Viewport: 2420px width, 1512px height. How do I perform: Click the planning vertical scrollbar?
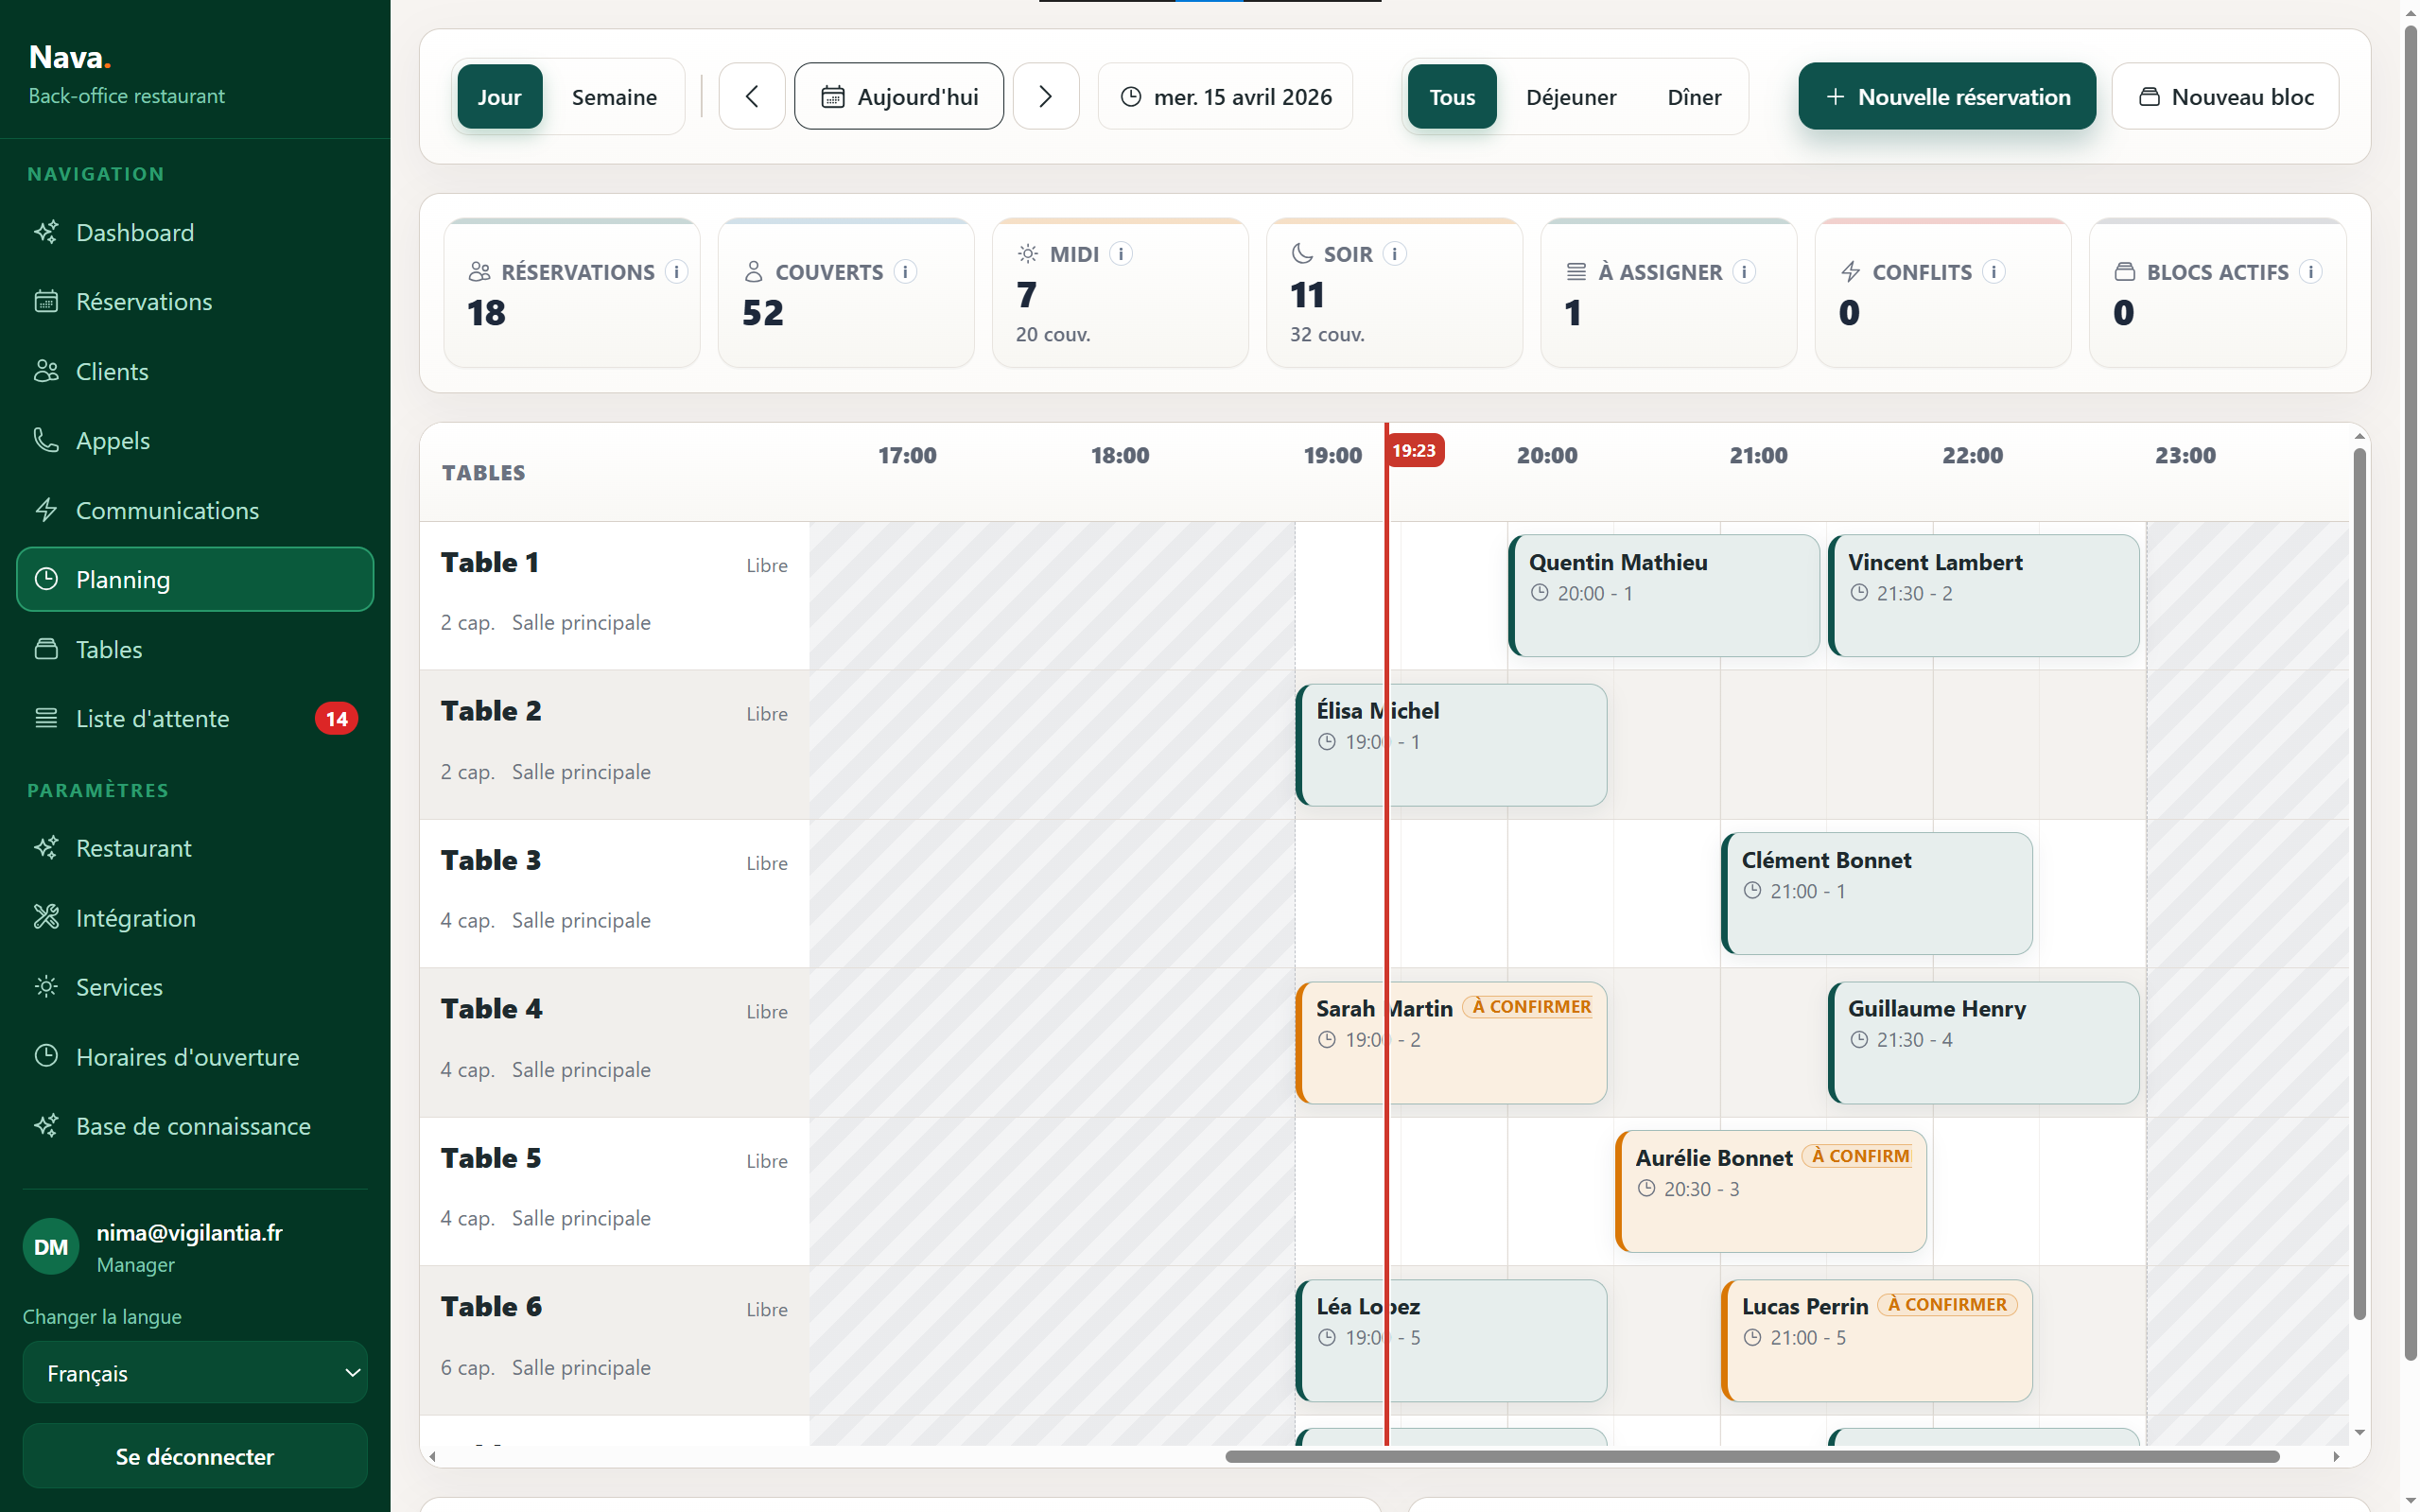(2359, 884)
